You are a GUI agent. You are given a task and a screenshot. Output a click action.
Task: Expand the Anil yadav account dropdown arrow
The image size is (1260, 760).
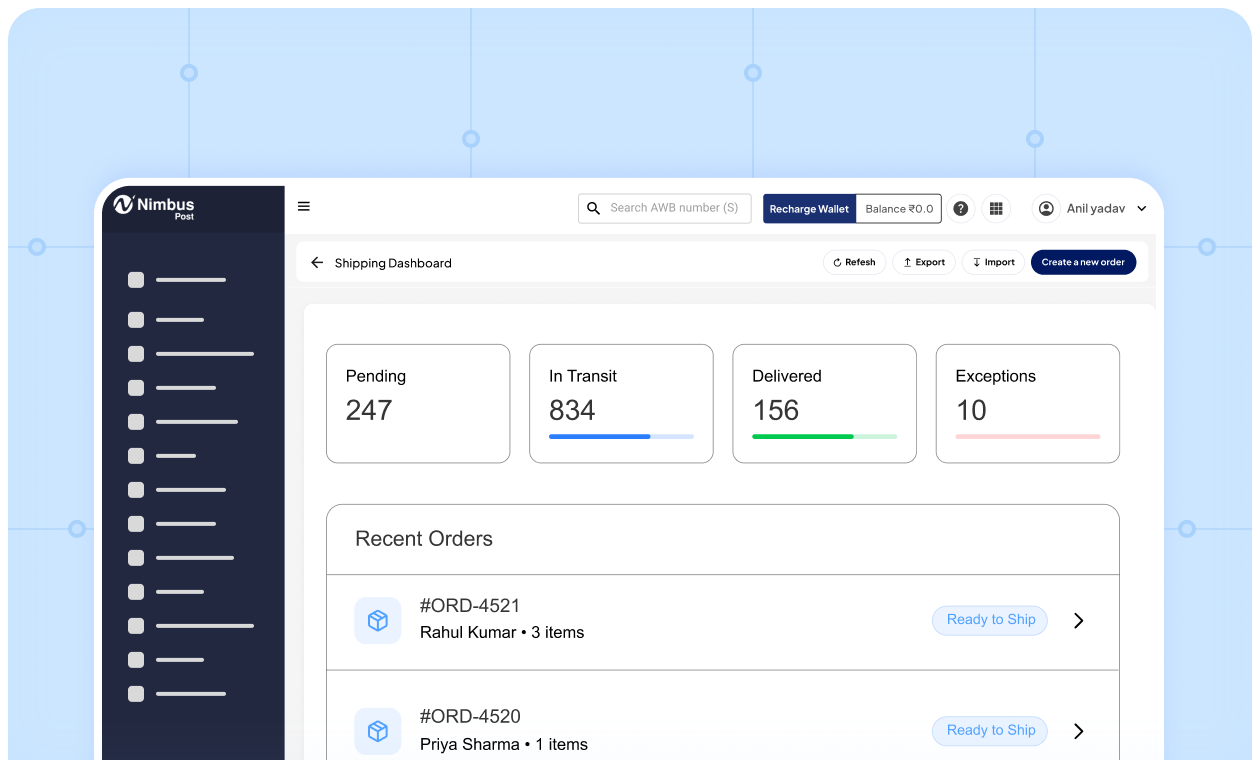(1142, 209)
